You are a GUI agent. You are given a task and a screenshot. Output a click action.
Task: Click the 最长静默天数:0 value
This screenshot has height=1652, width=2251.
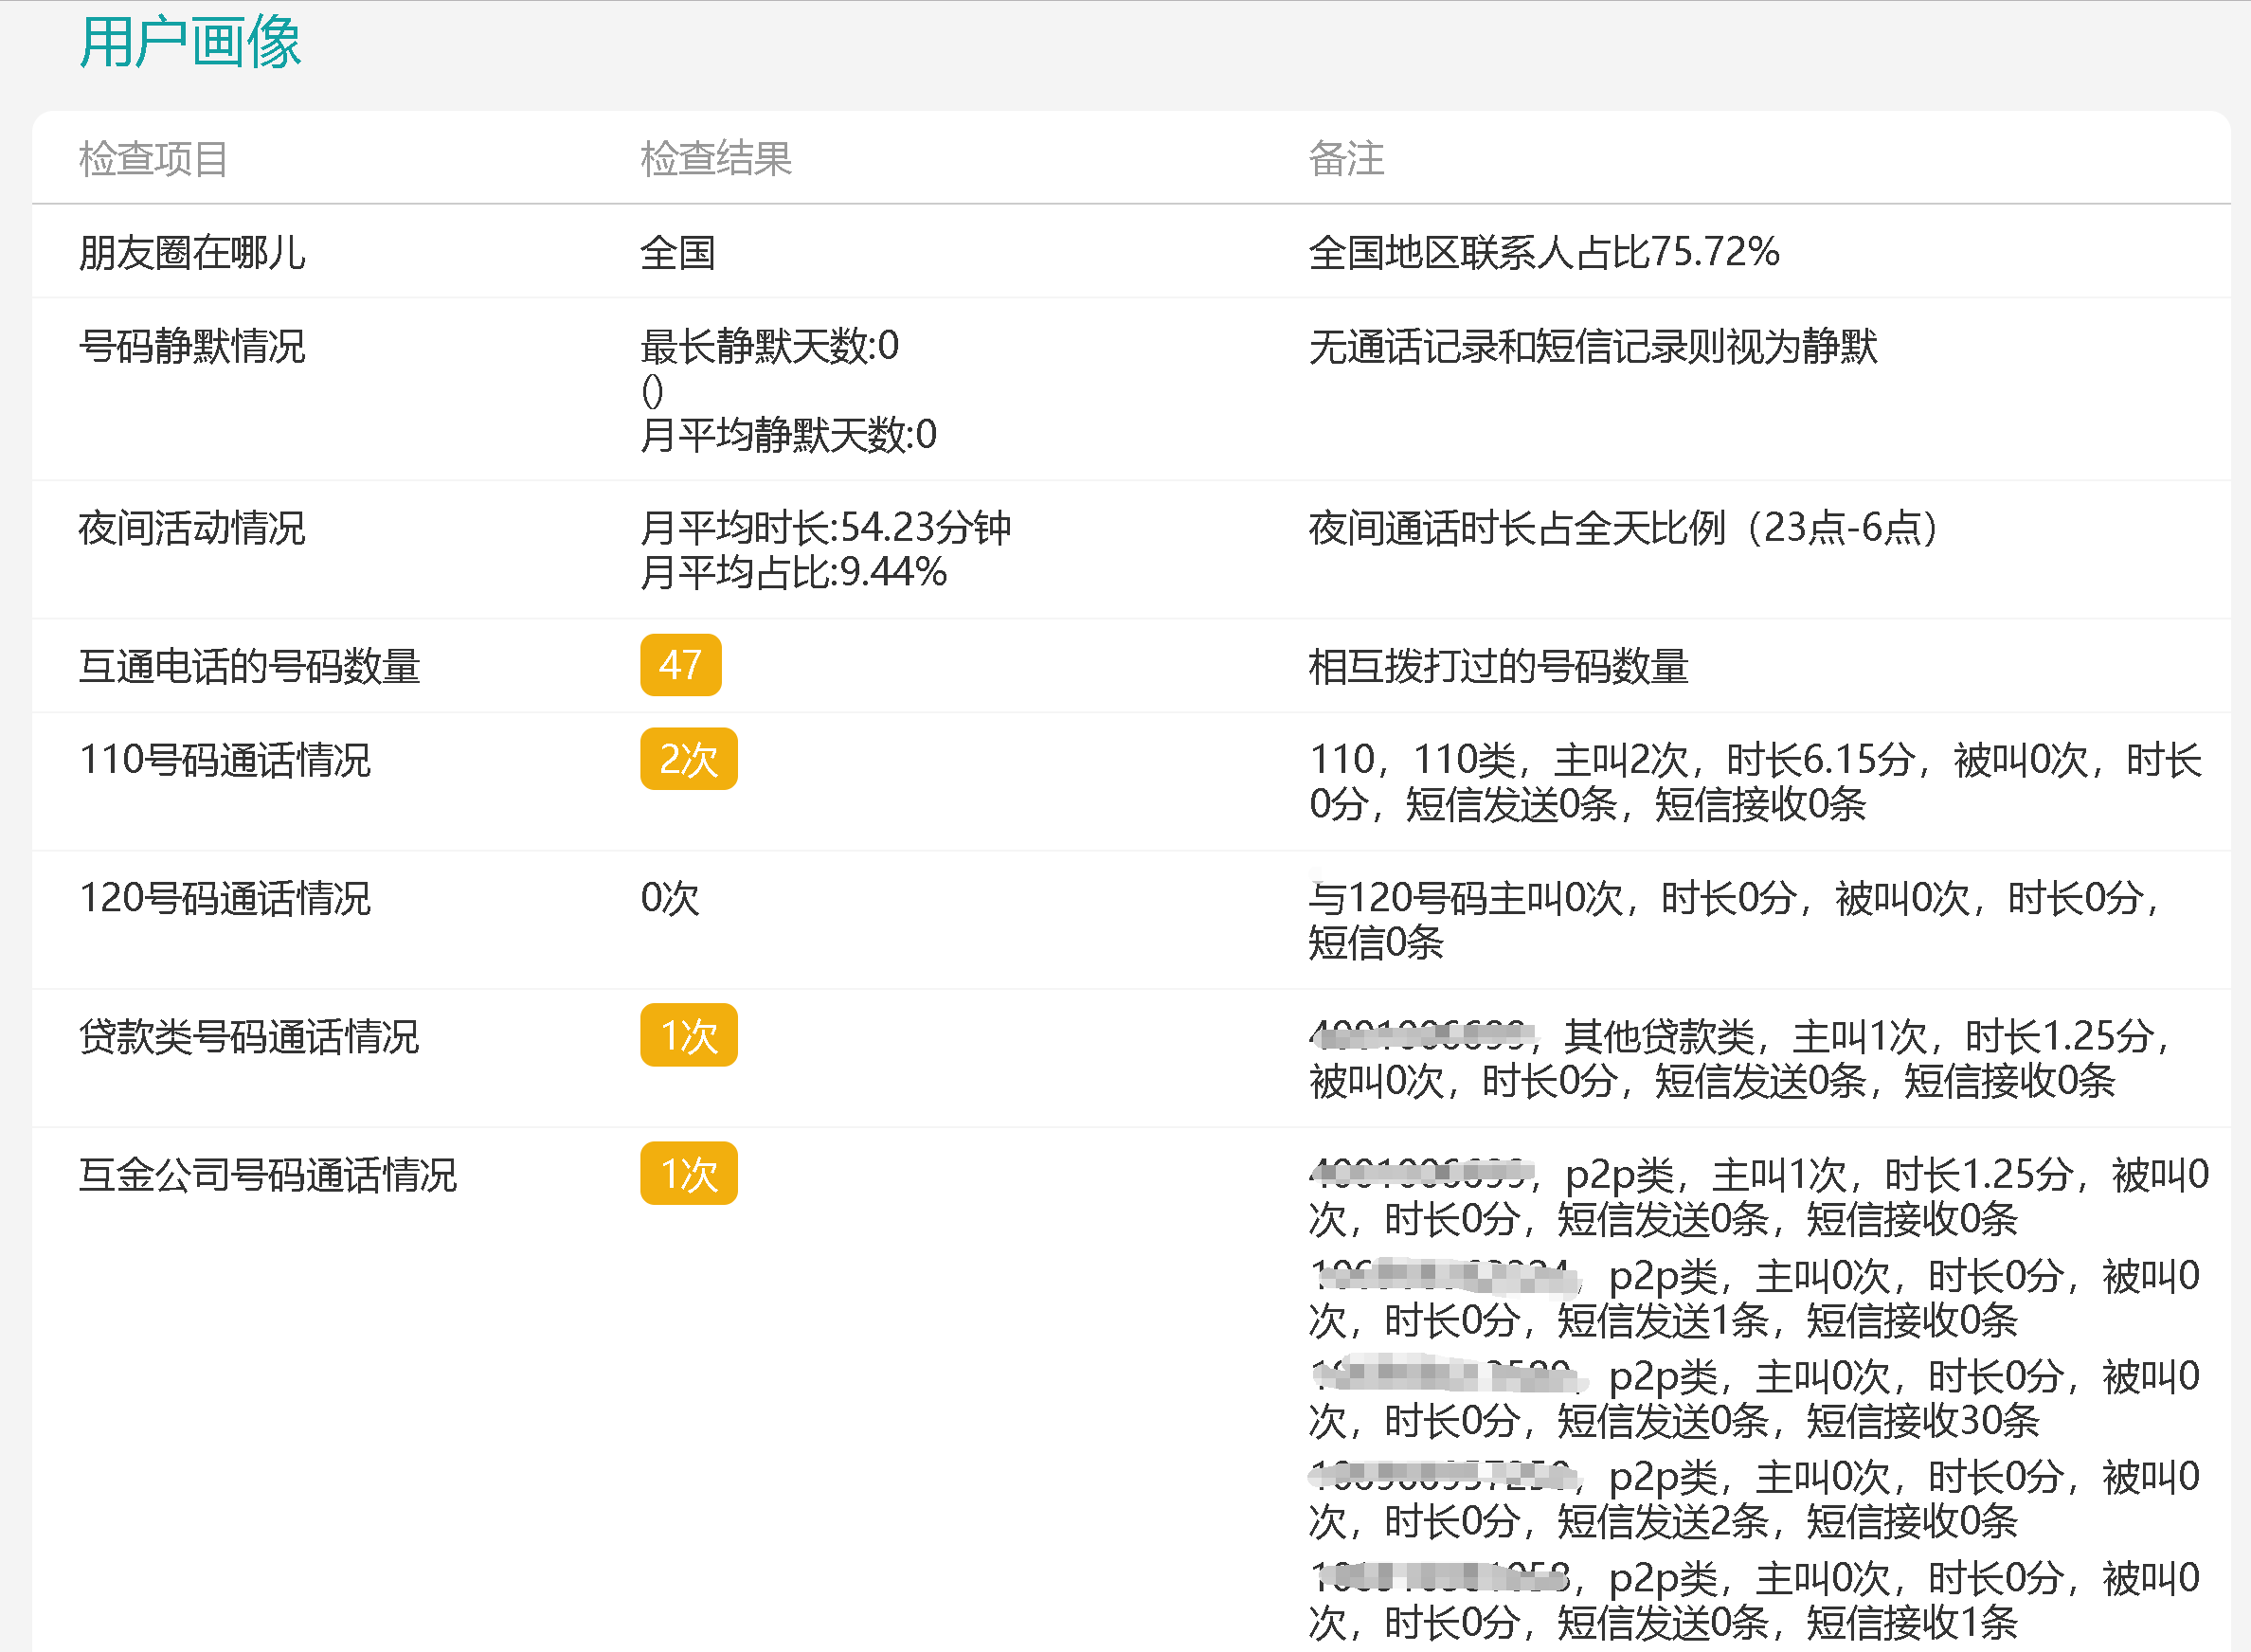click(x=769, y=346)
